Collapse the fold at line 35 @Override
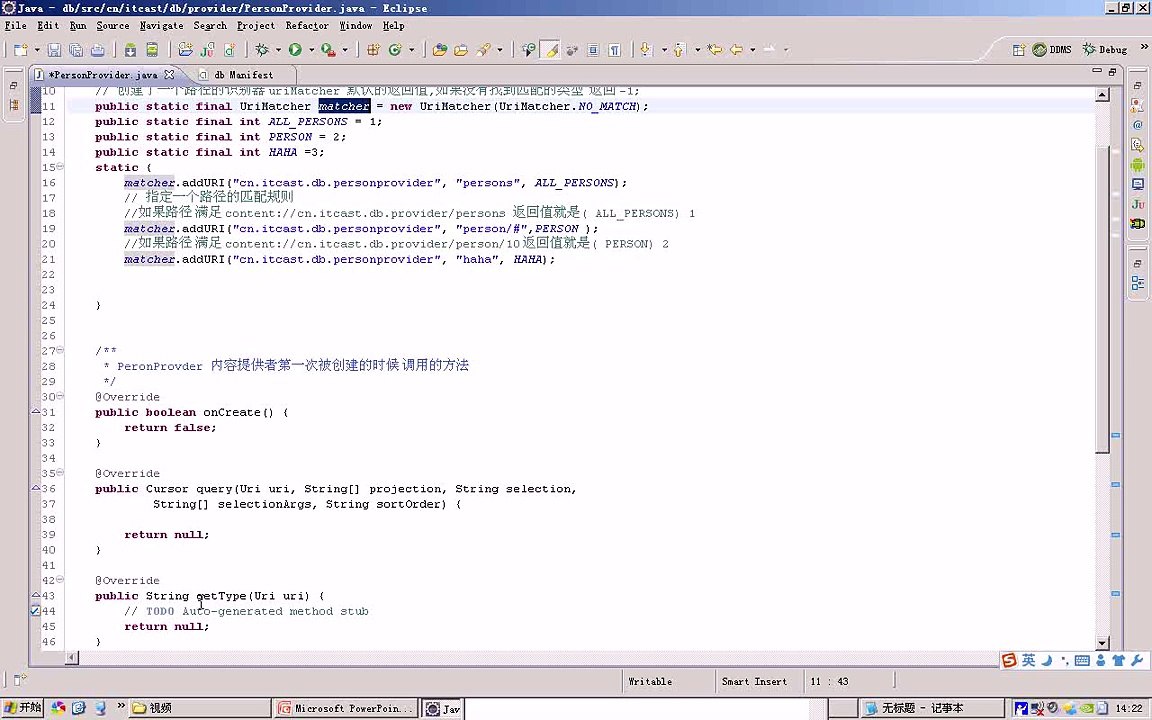Screen dimensions: 1152x720 60,472
